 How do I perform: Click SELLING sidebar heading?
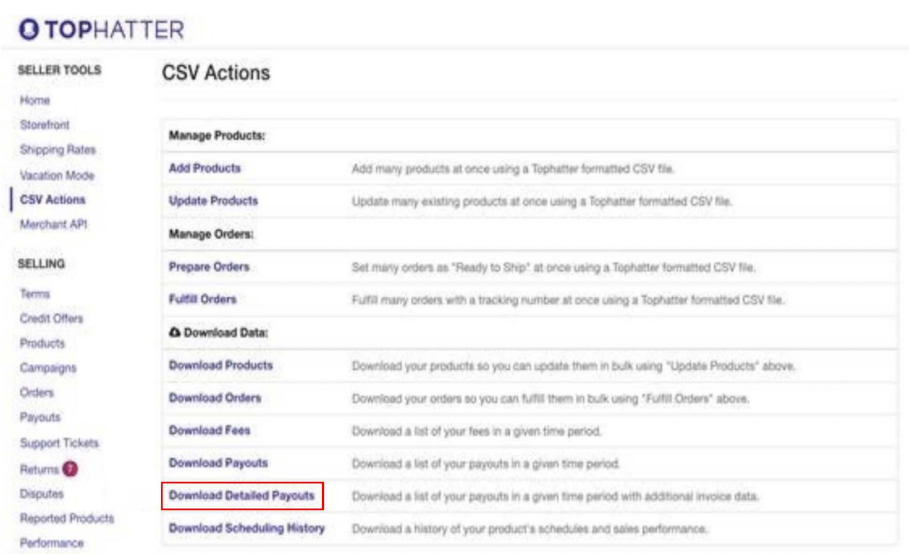41,264
